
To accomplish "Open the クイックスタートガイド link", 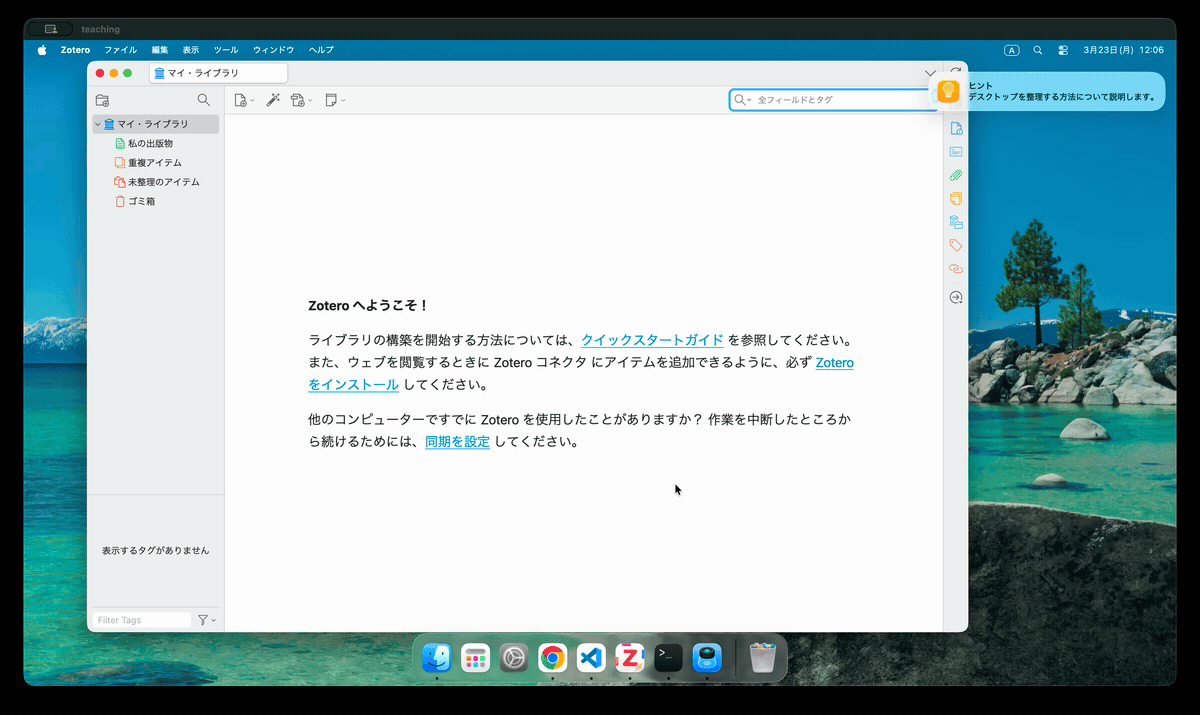I will click(652, 340).
